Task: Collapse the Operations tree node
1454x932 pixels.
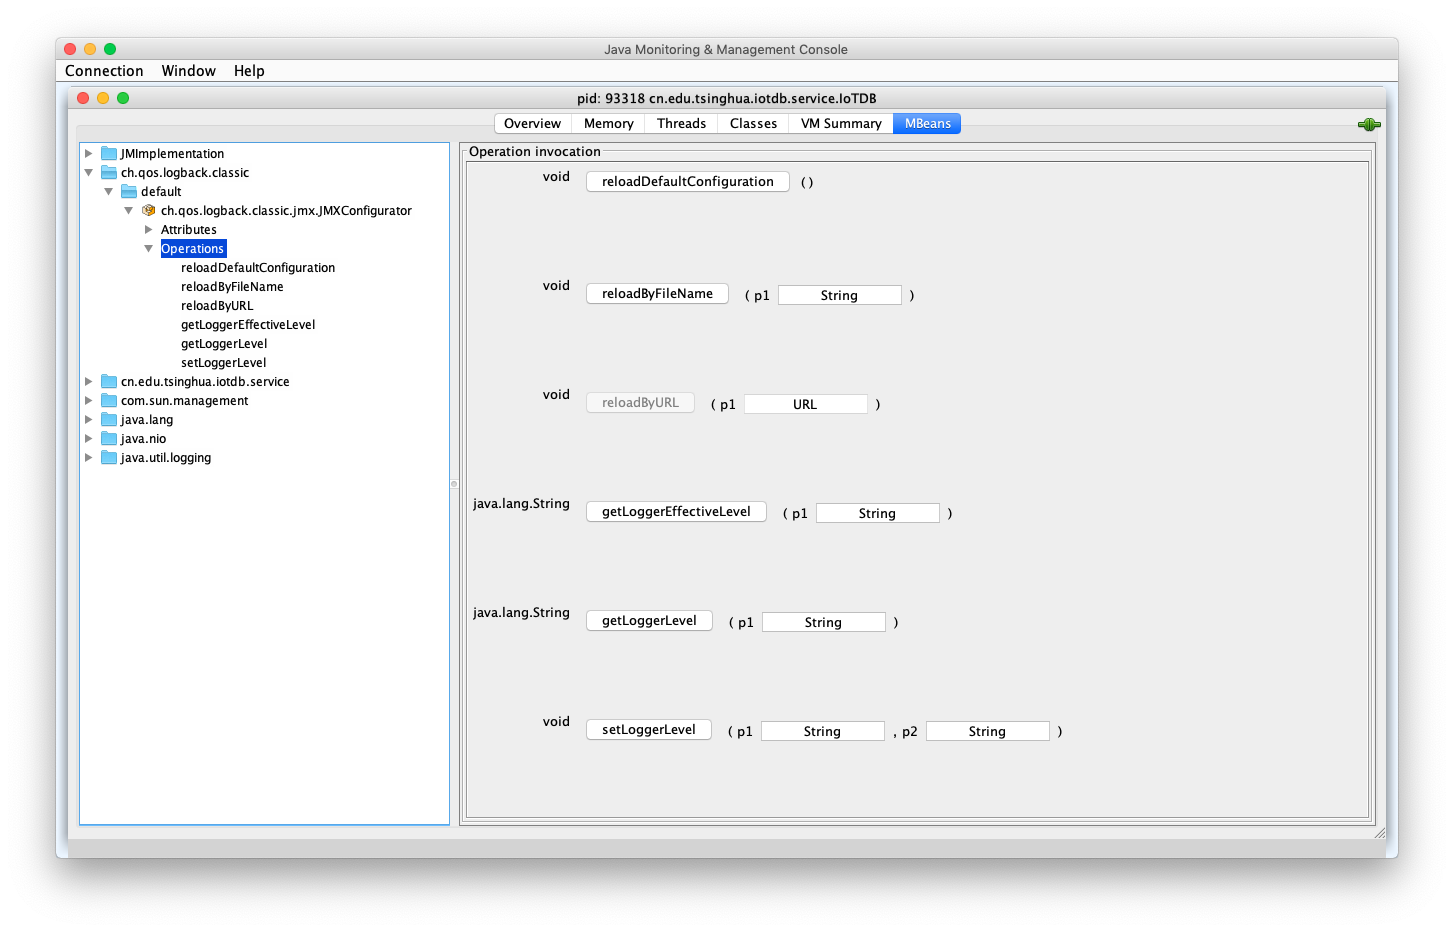Action: pyautogui.click(x=149, y=248)
